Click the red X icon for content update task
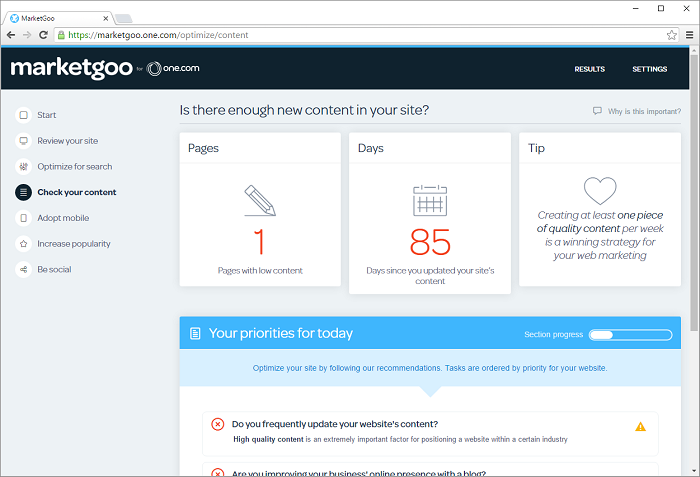This screenshot has width=700, height=477. pyautogui.click(x=218, y=424)
